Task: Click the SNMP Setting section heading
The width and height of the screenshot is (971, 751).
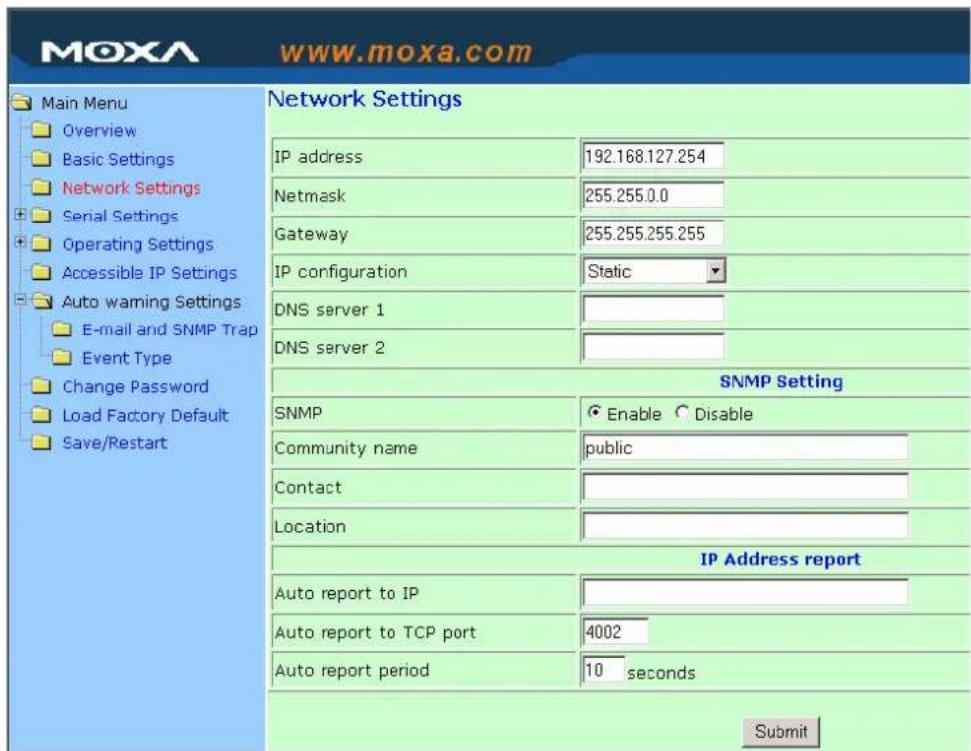Action: click(x=781, y=381)
